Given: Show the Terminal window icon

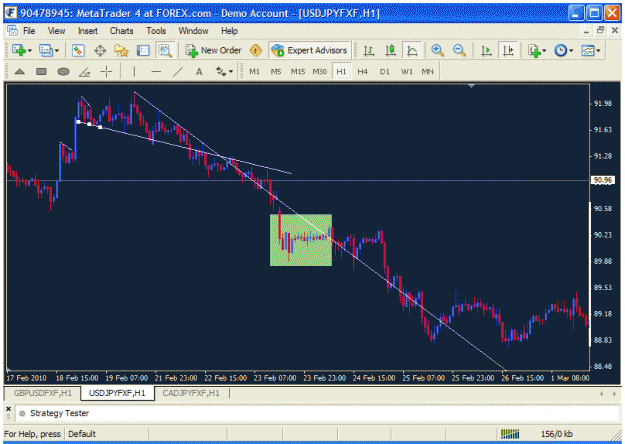Looking at the screenshot, I should 143,51.
